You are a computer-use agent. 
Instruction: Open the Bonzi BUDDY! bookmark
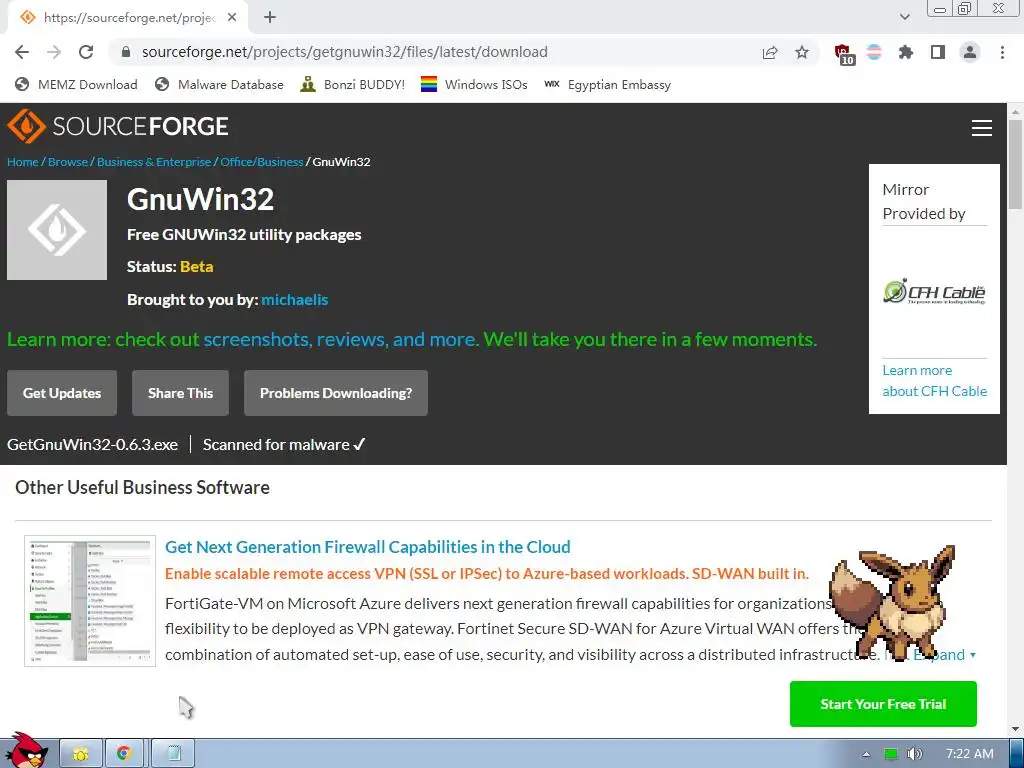click(353, 84)
